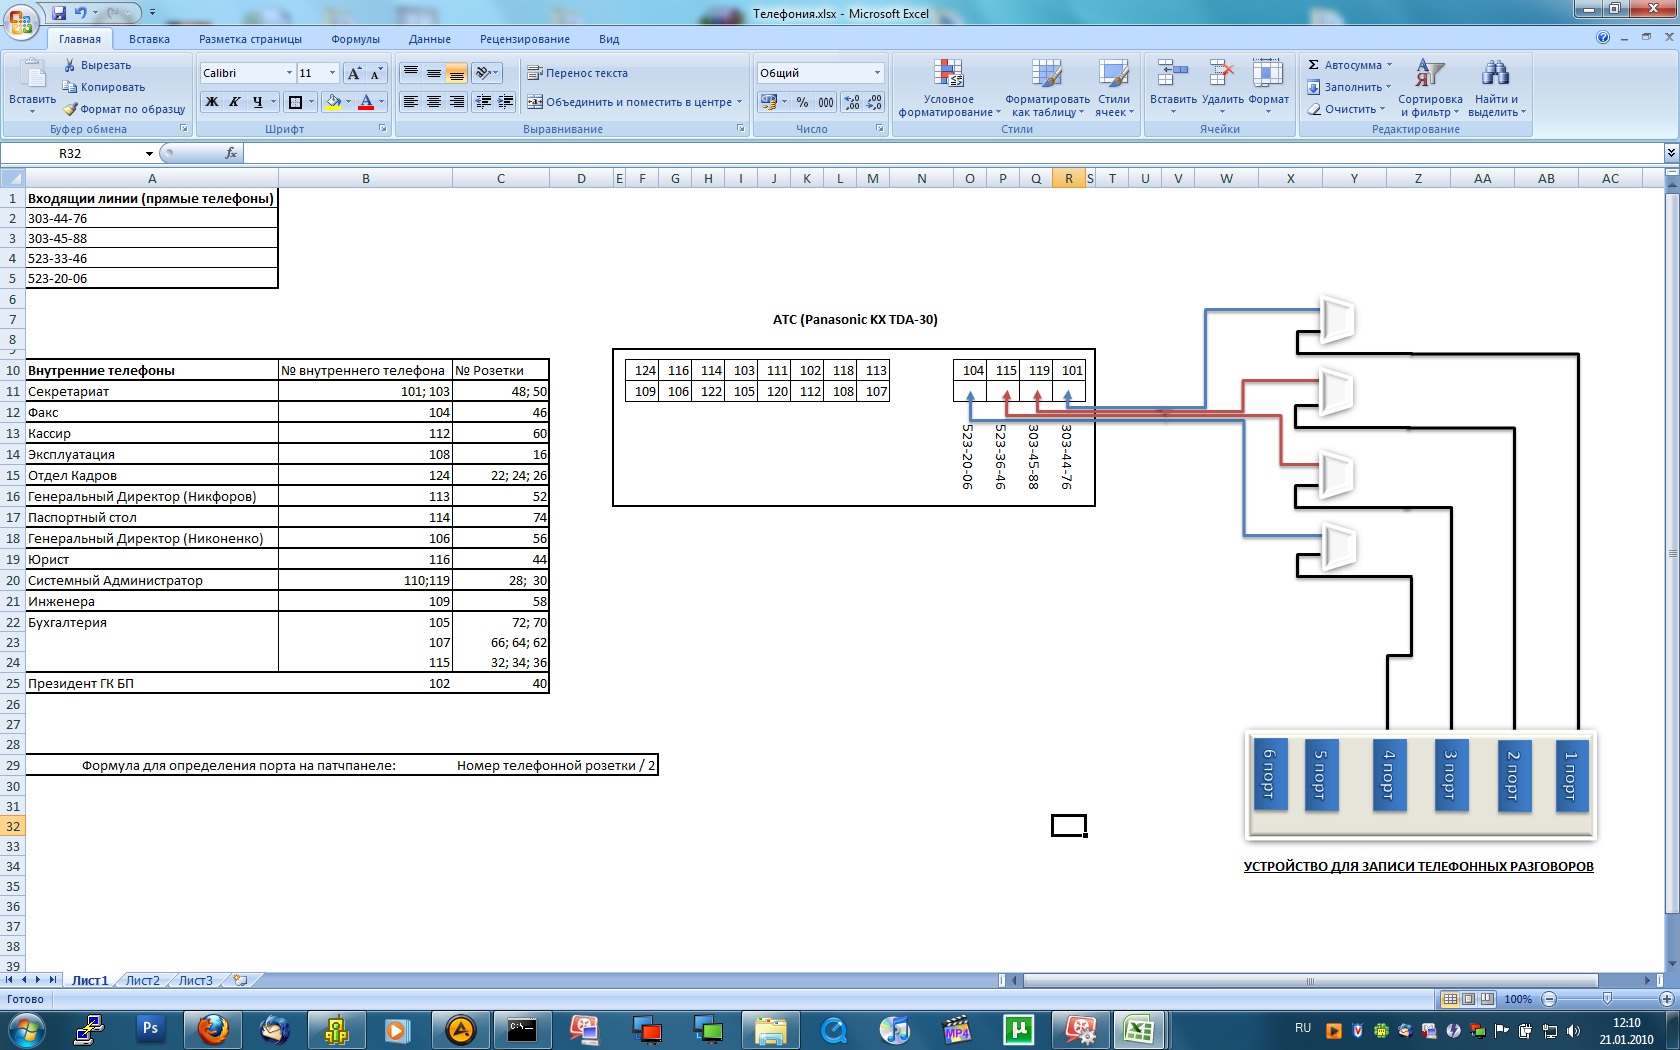Open Format as Table (Форматировать как таблицу)

tap(1047, 88)
